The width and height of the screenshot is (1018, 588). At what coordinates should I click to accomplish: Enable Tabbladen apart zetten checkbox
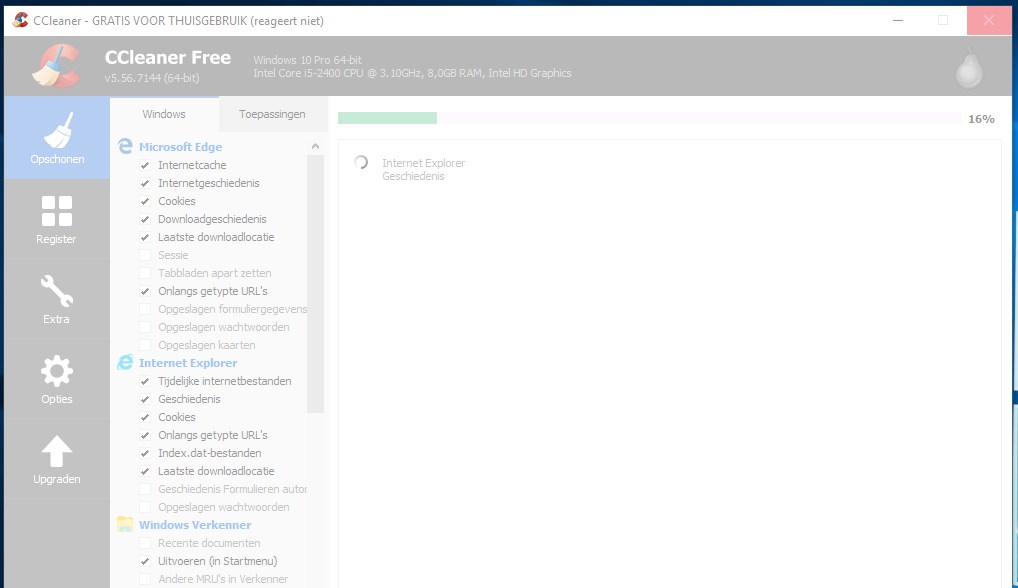[x=145, y=273]
